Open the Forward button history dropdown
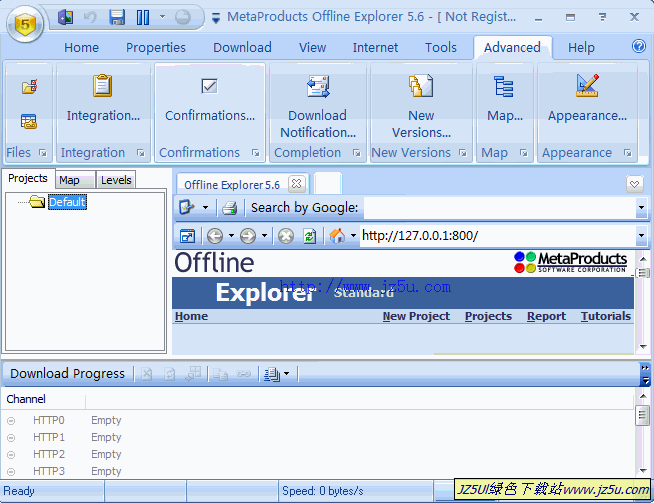The image size is (654, 503). pyautogui.click(x=264, y=236)
